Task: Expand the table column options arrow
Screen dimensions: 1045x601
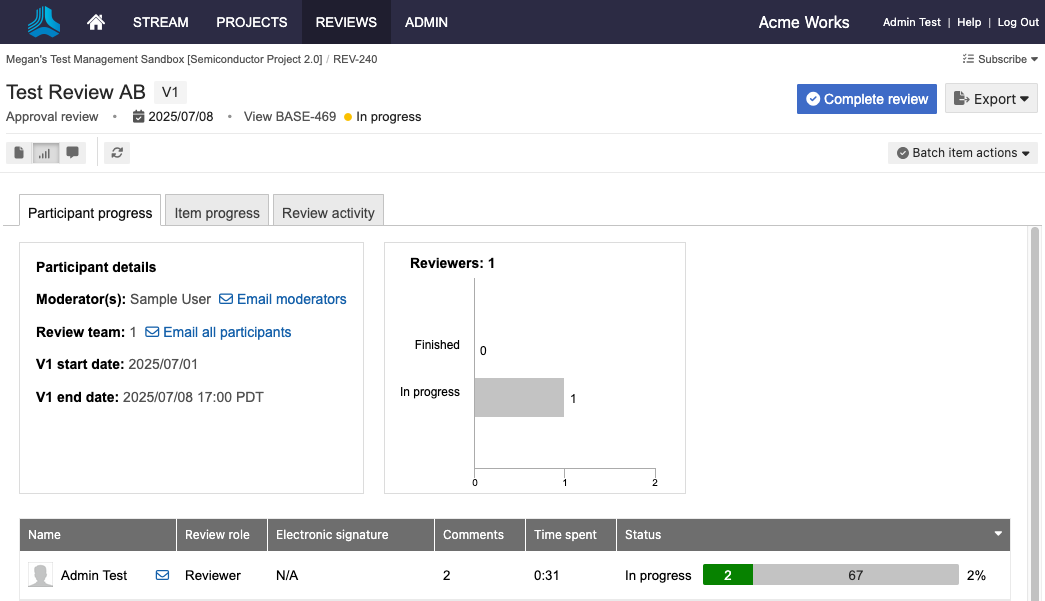Action: 997,534
